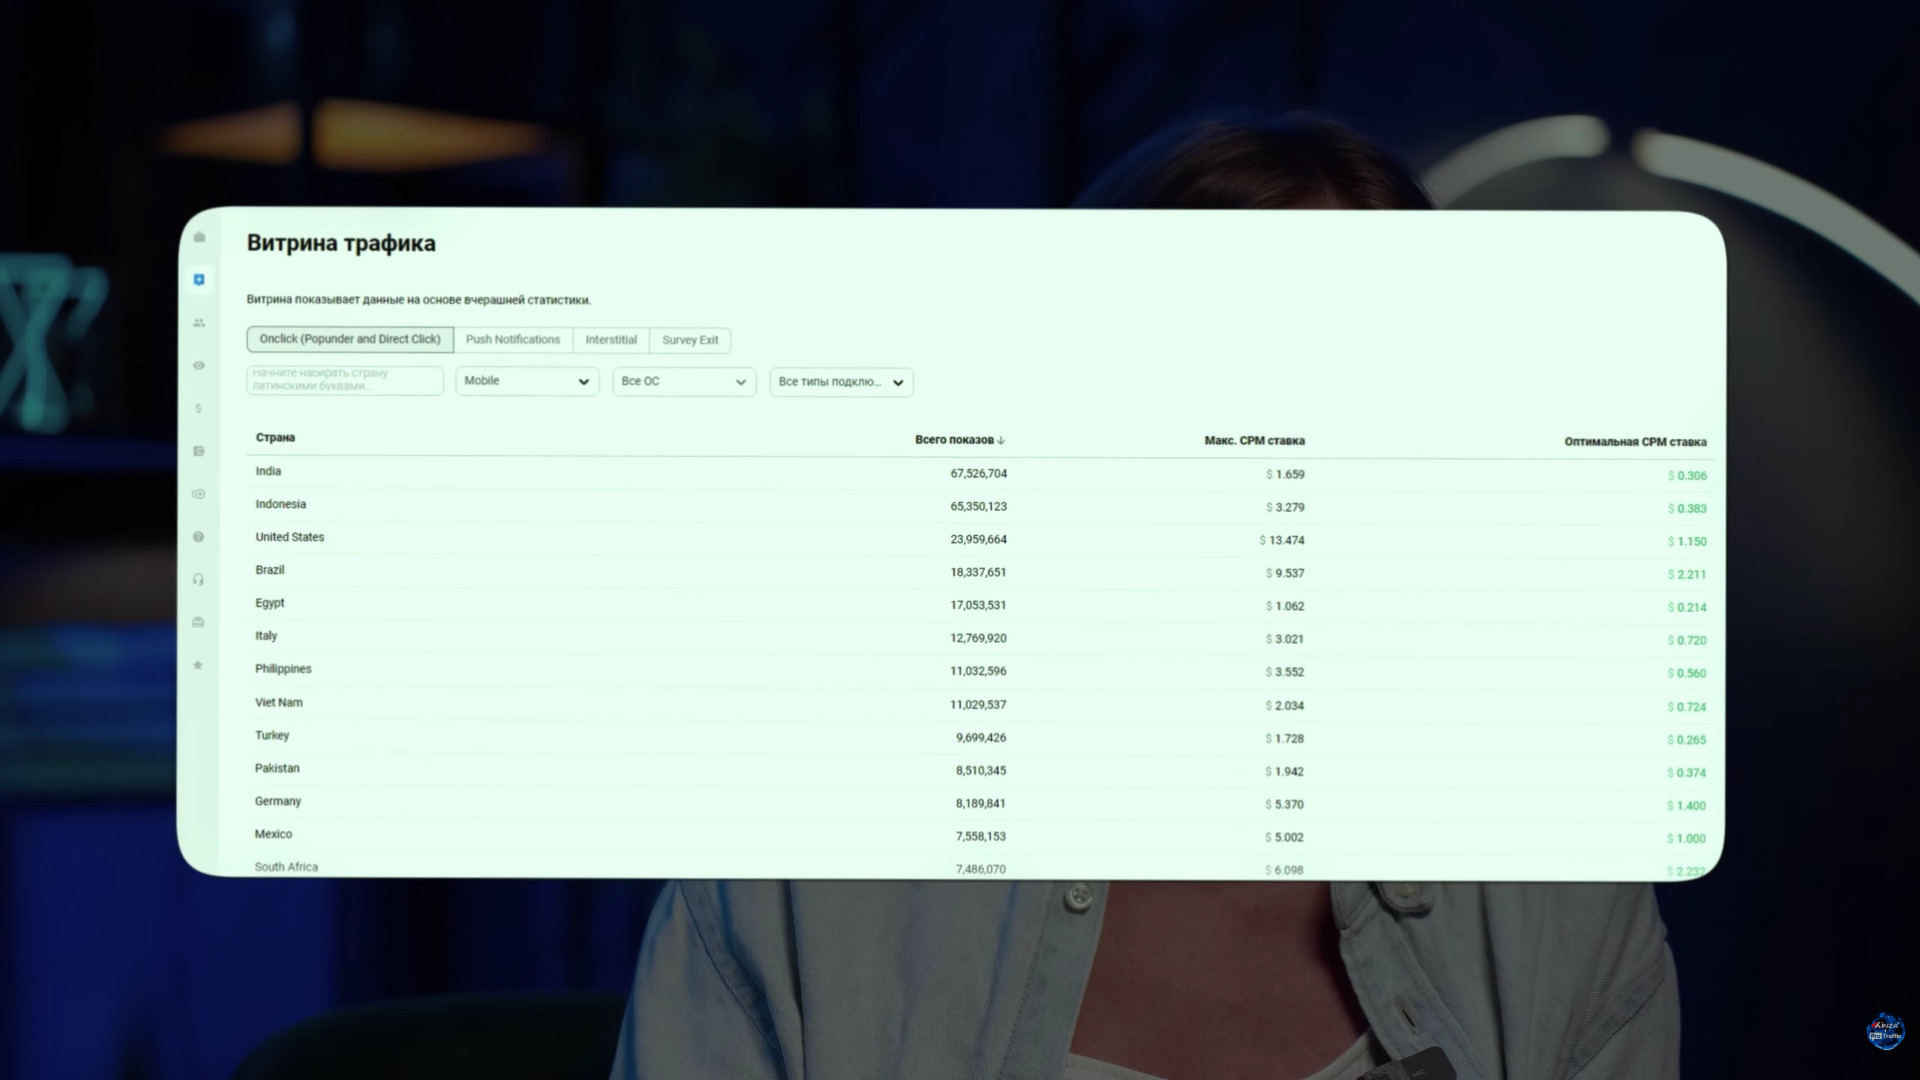The image size is (1920, 1080).
Task: Expand the Mobile device dropdown
Action: pyautogui.click(x=527, y=381)
